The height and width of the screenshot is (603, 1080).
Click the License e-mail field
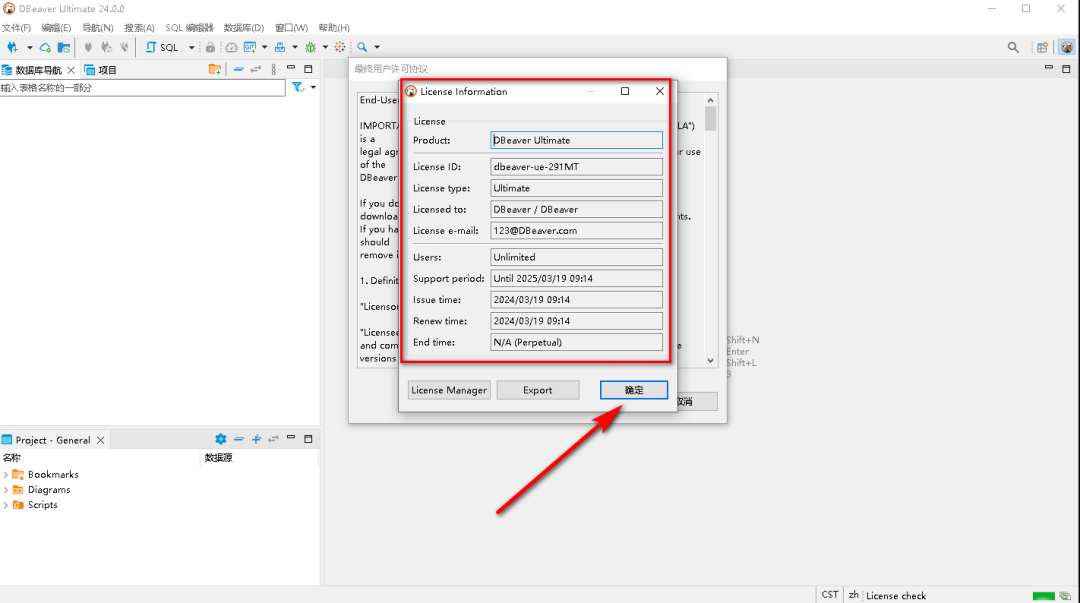[x=577, y=231]
